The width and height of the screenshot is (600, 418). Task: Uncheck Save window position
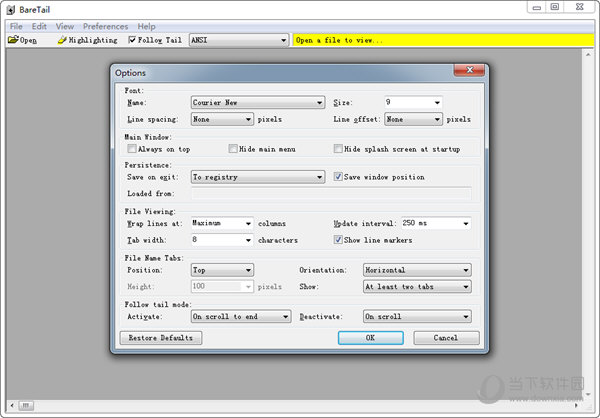[x=338, y=176]
